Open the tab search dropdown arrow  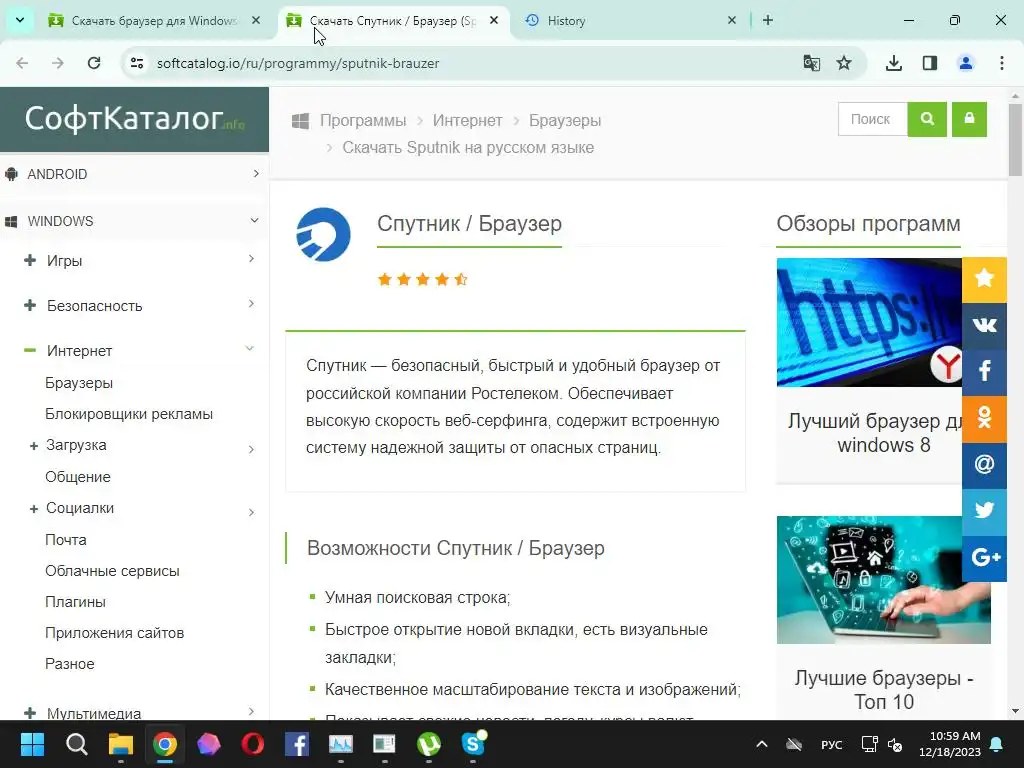[x=20, y=20]
